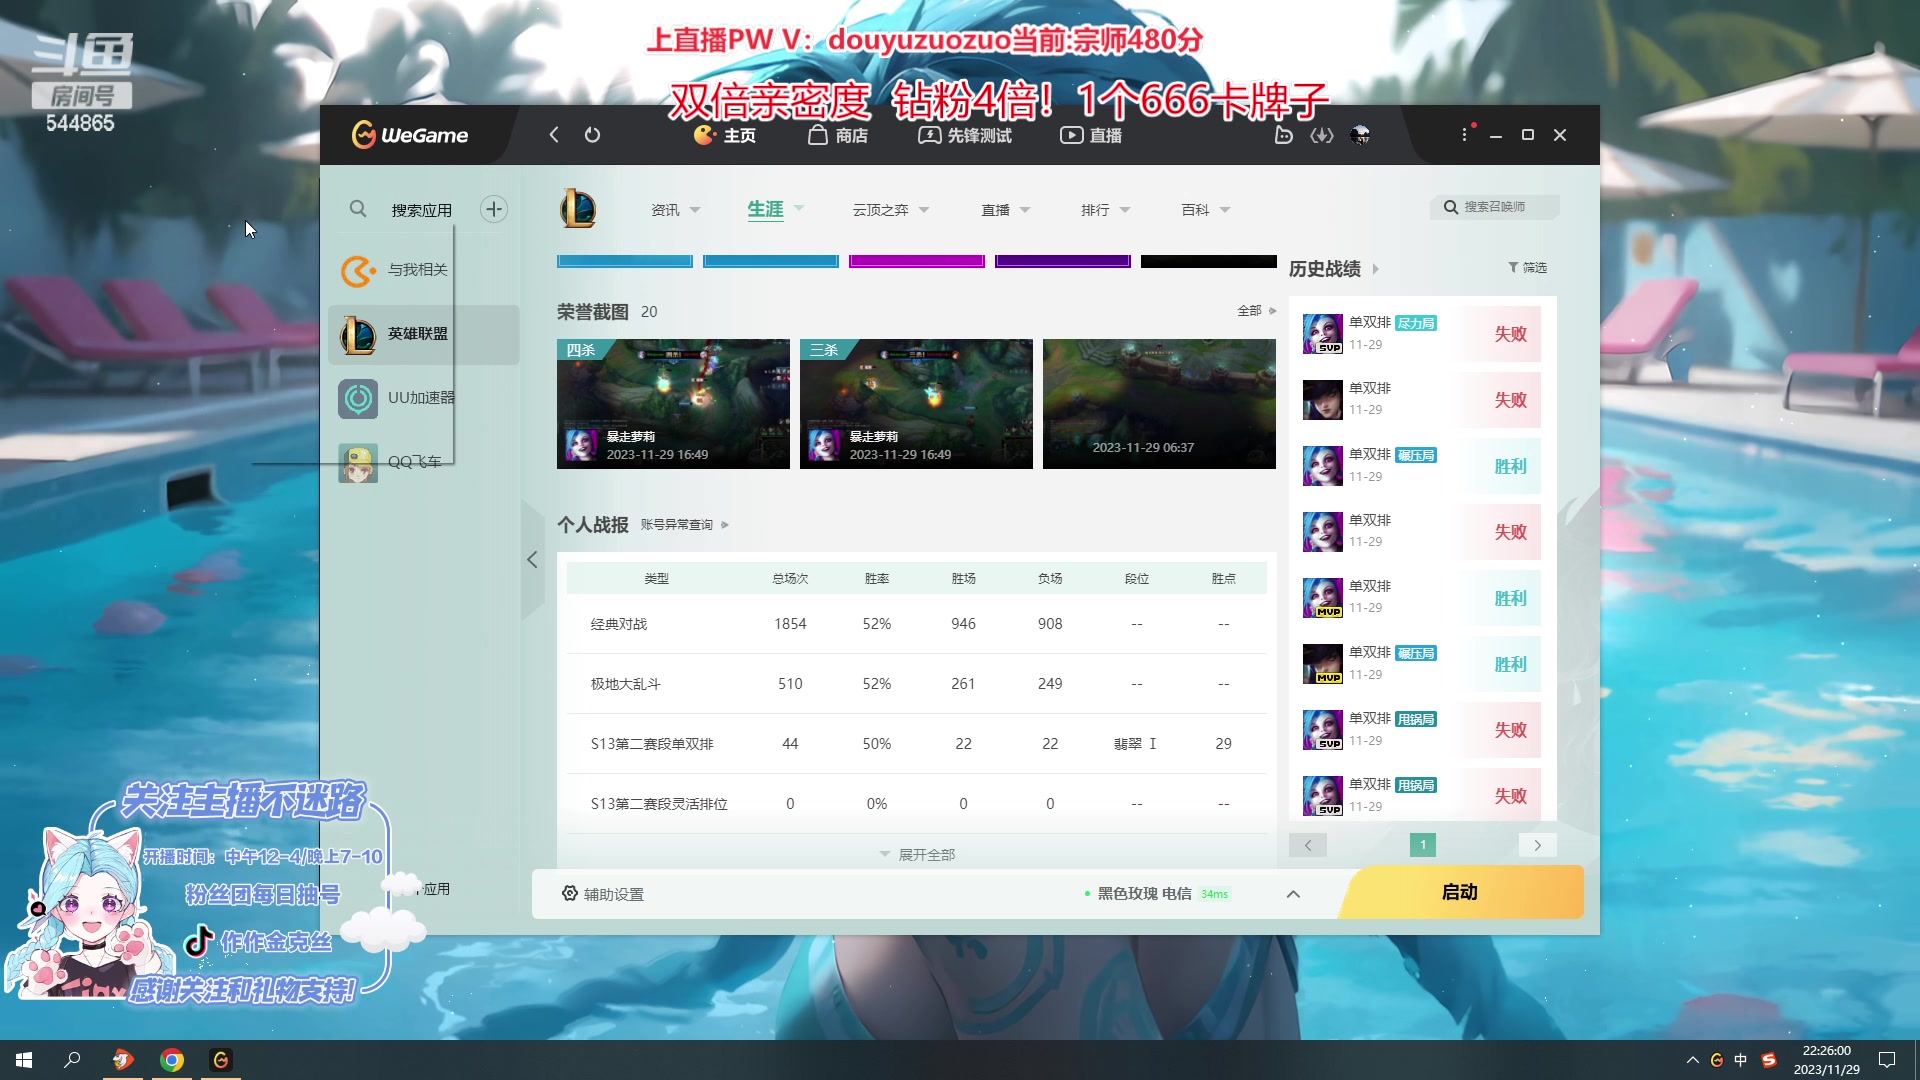Click the S13第二赛段灵活排位 row
The width and height of the screenshot is (1920, 1080).
916,804
